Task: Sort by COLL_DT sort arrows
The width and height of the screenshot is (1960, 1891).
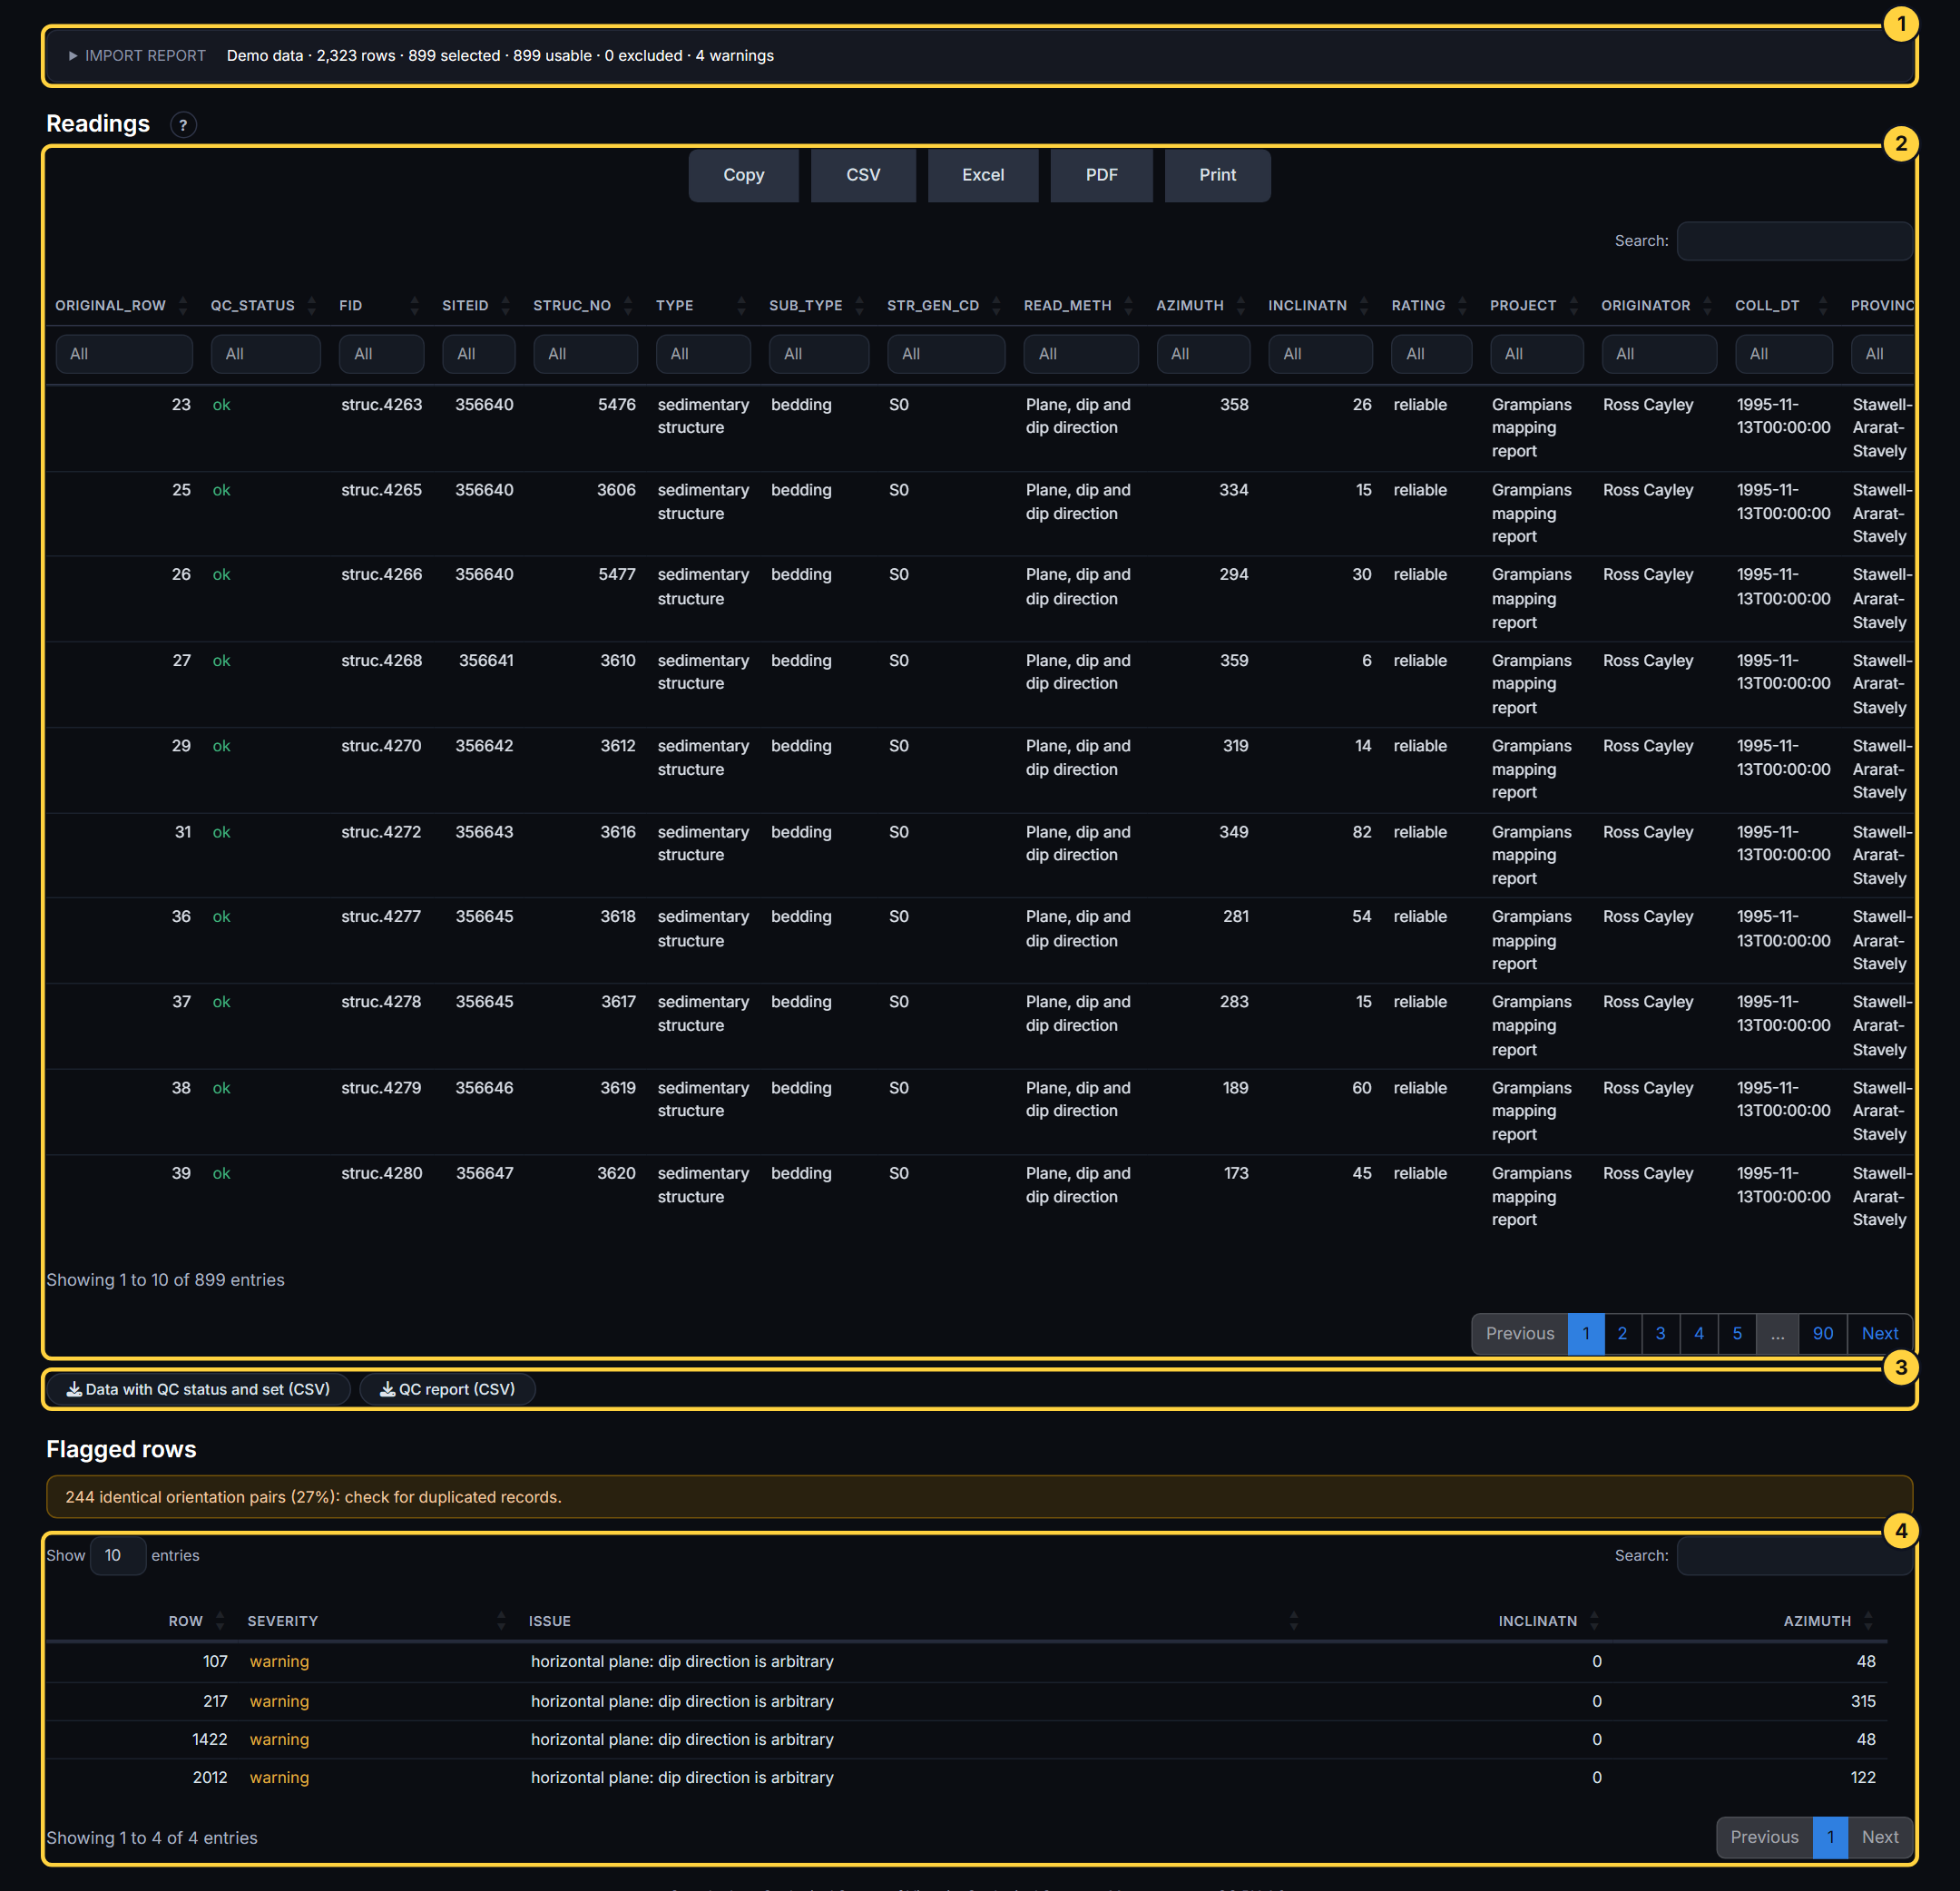Action: pos(1823,306)
